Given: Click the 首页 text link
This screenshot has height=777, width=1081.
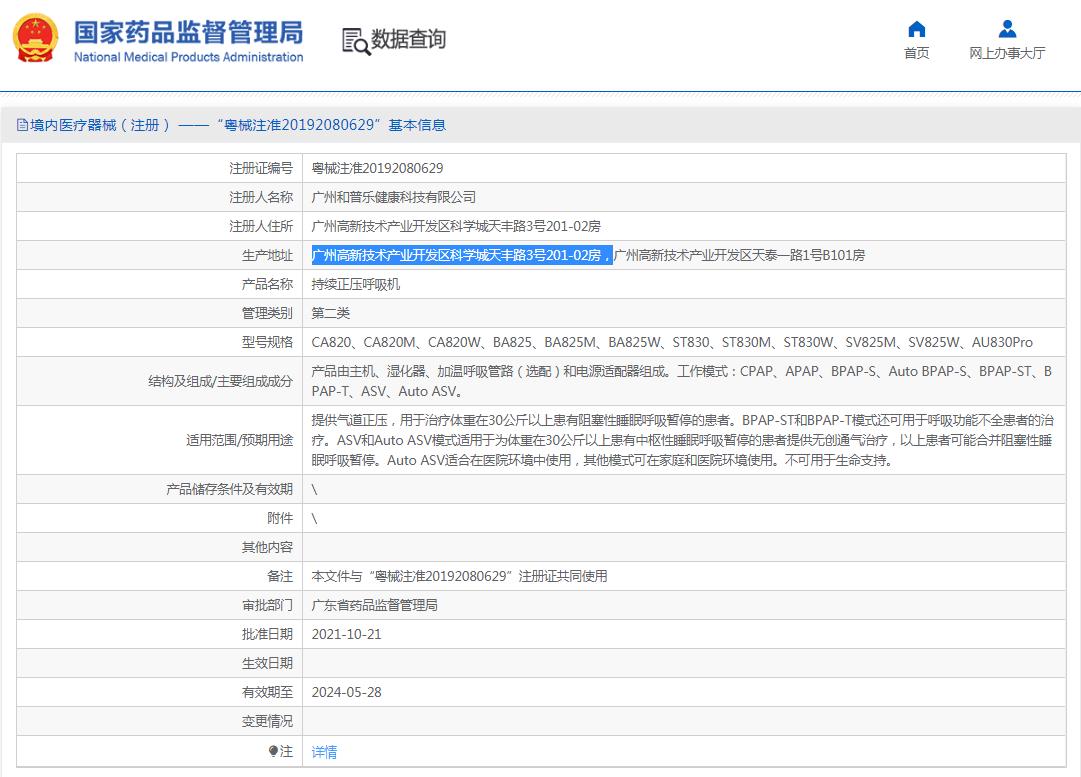Looking at the screenshot, I should pyautogui.click(x=916, y=53).
